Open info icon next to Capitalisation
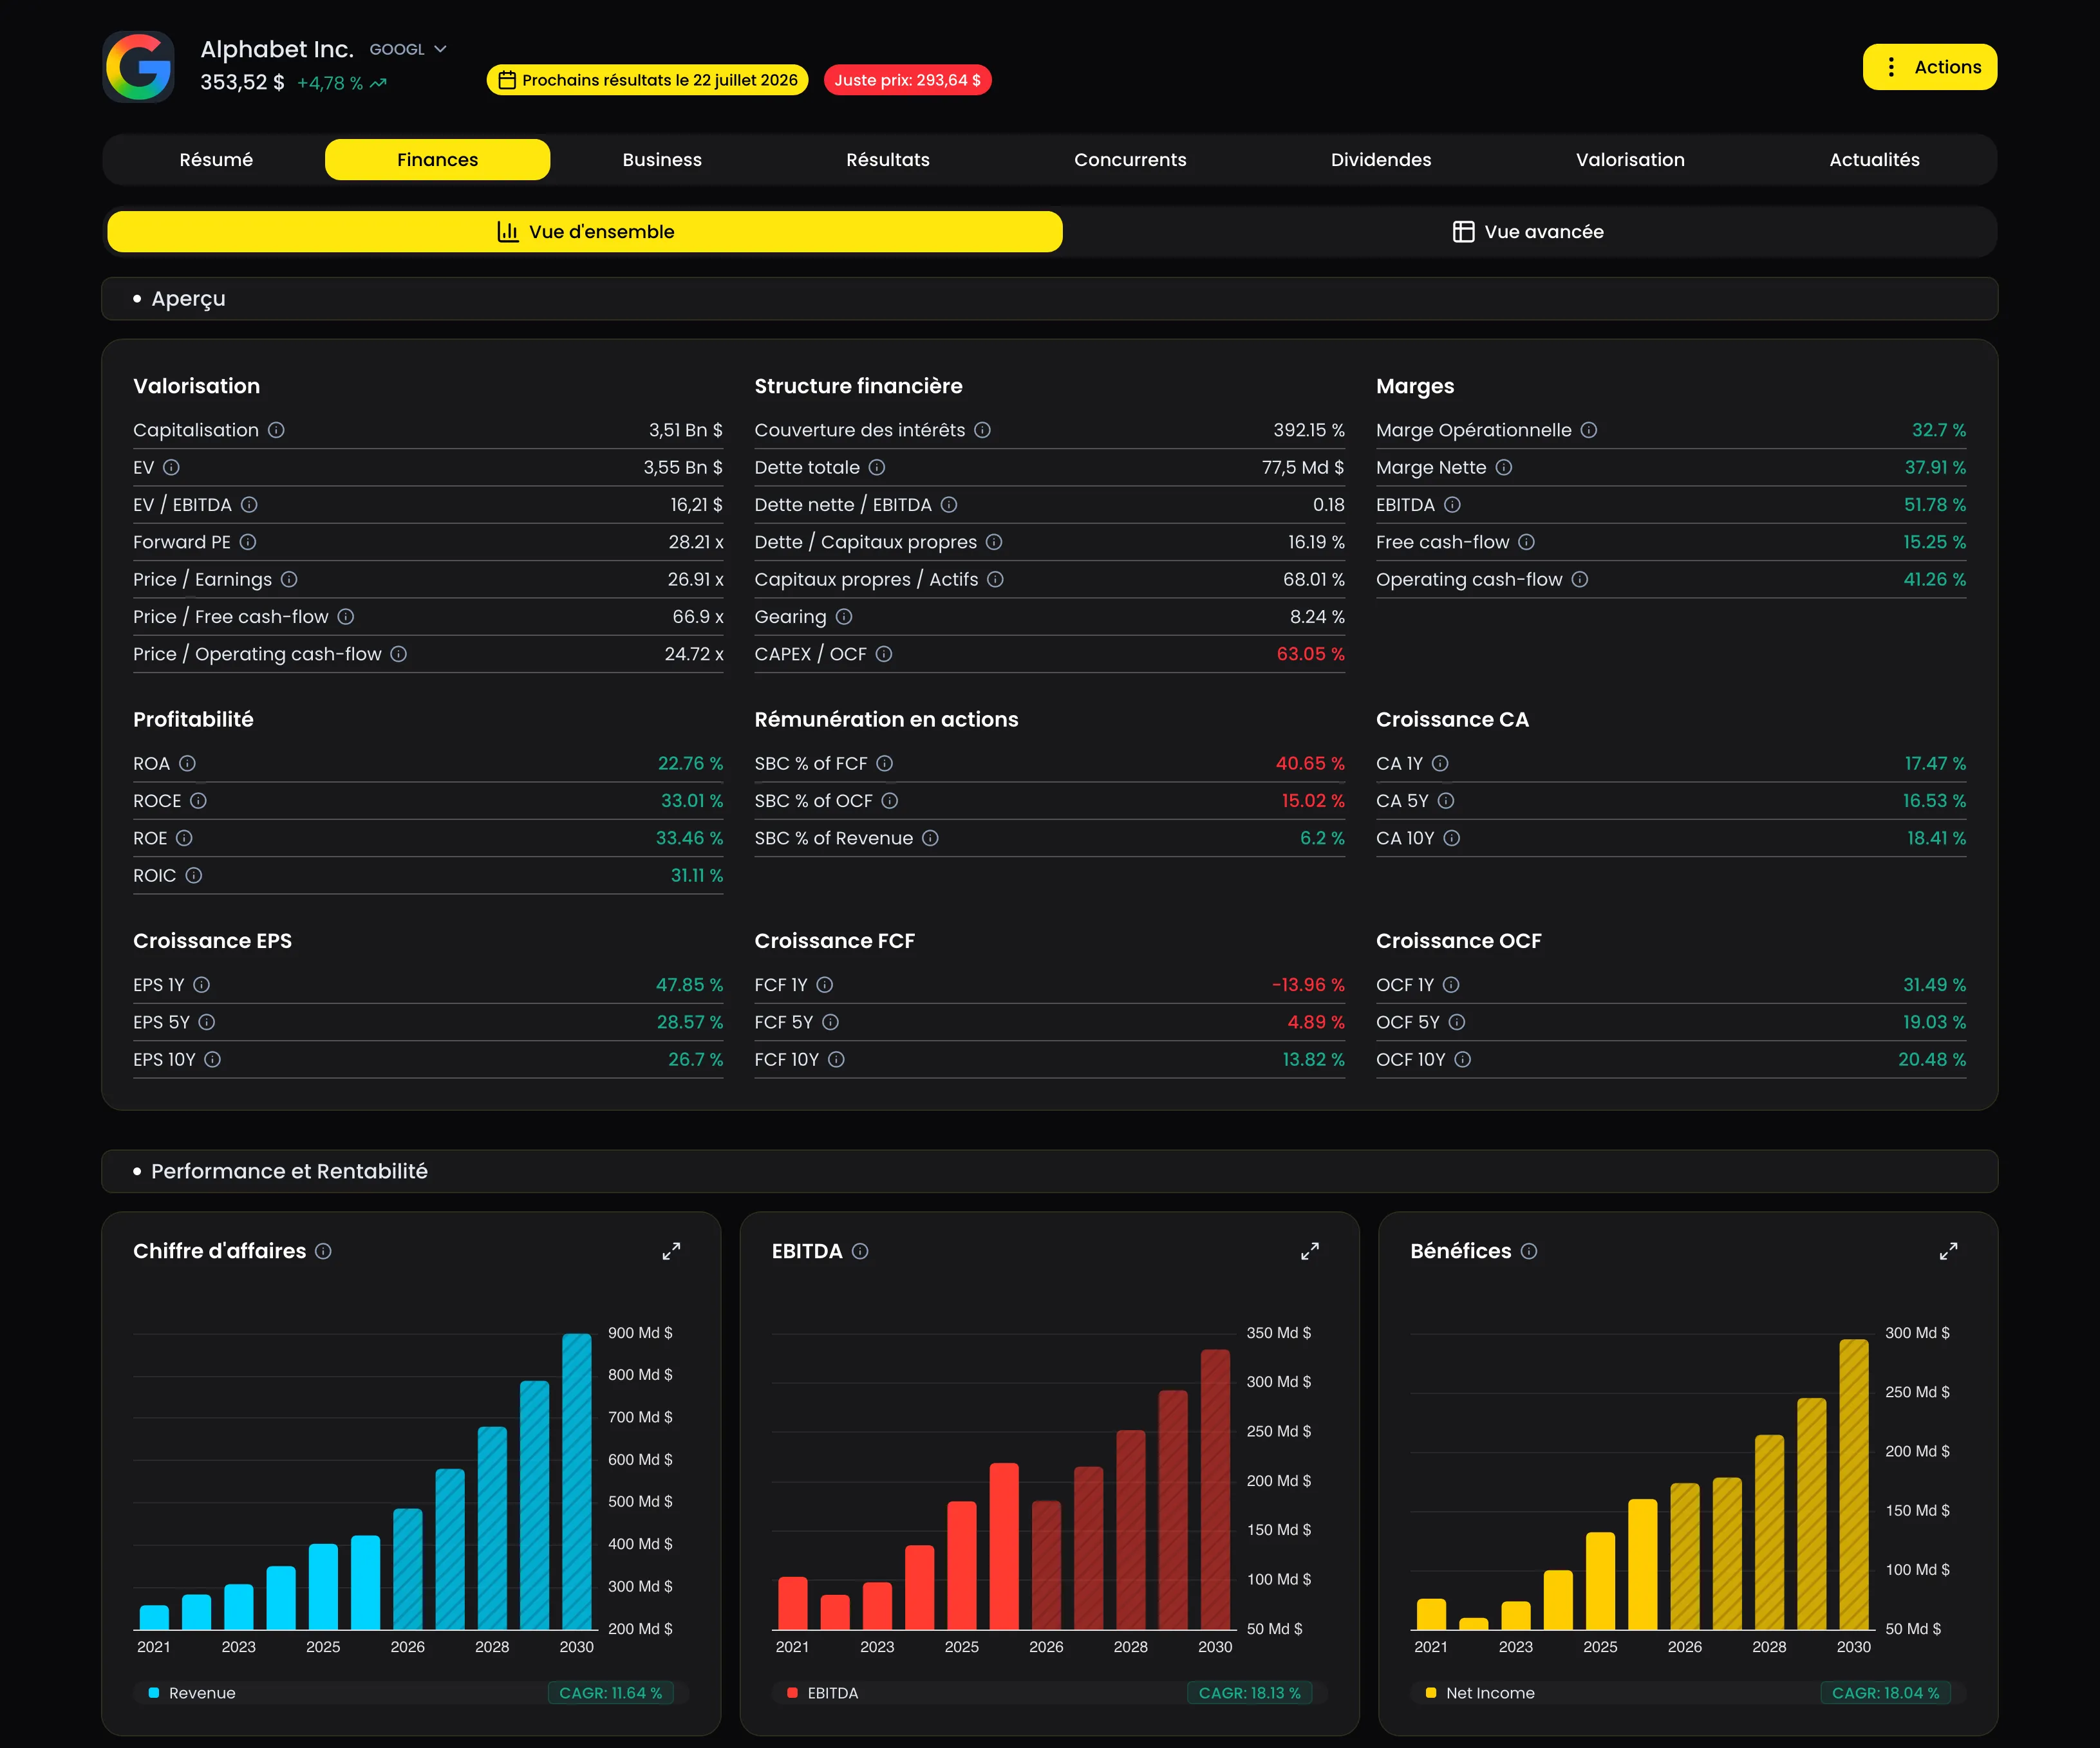 (277, 430)
